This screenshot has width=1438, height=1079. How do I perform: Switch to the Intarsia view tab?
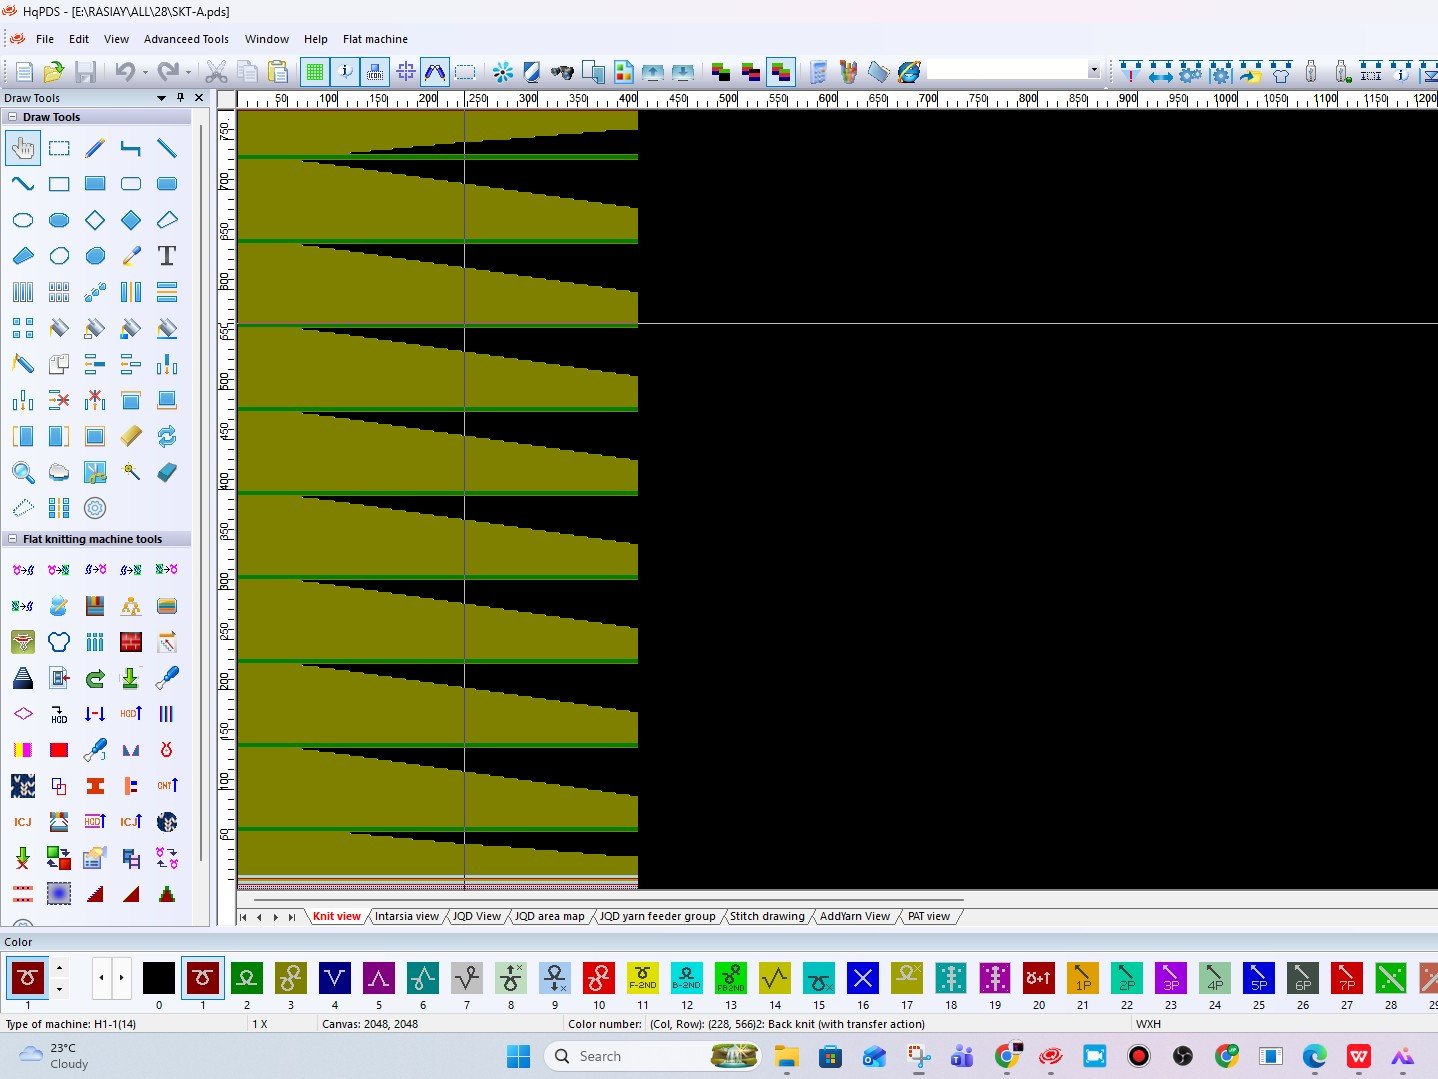[406, 916]
